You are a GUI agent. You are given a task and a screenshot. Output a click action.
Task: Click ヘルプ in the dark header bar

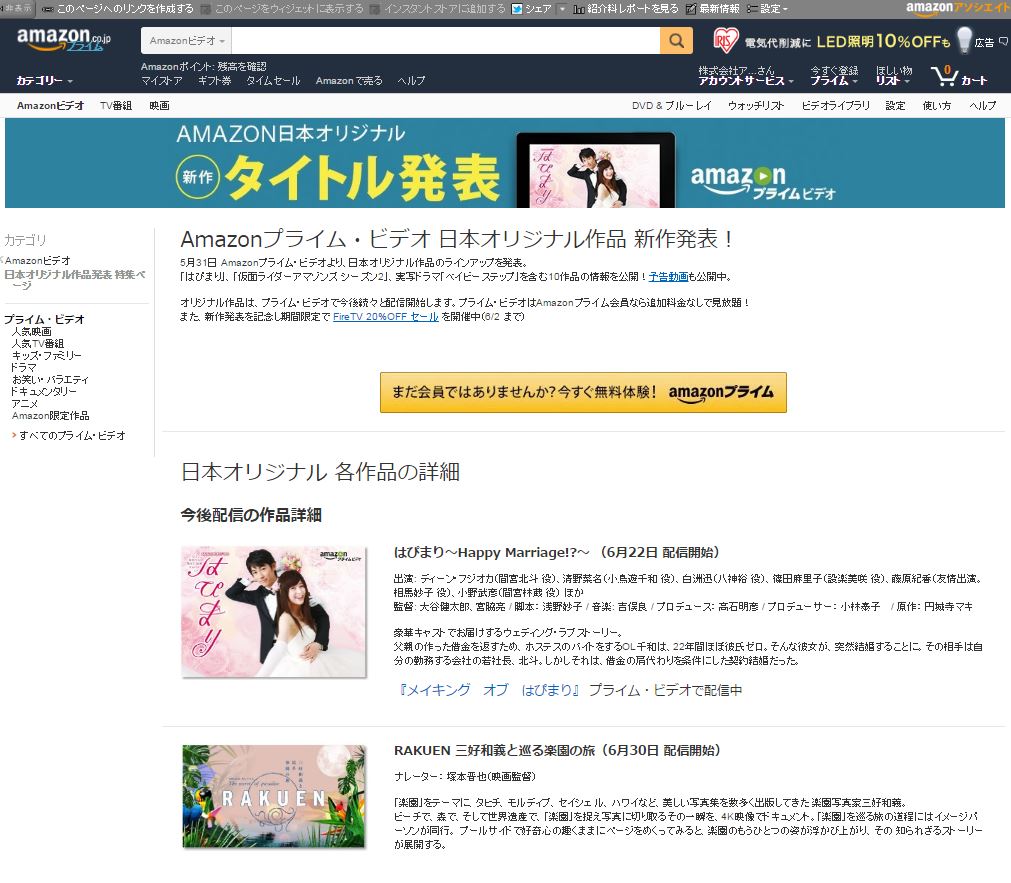[x=411, y=81]
